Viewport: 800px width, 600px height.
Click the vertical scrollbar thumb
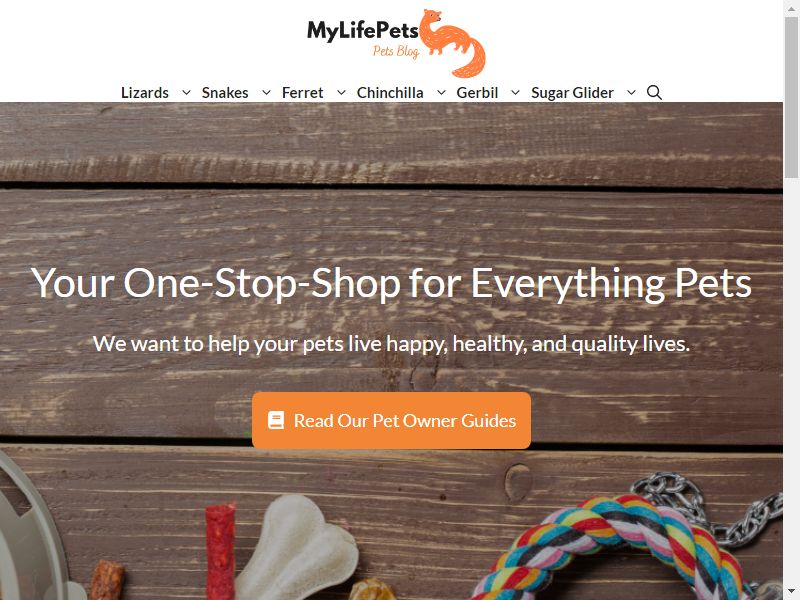tap(791, 97)
